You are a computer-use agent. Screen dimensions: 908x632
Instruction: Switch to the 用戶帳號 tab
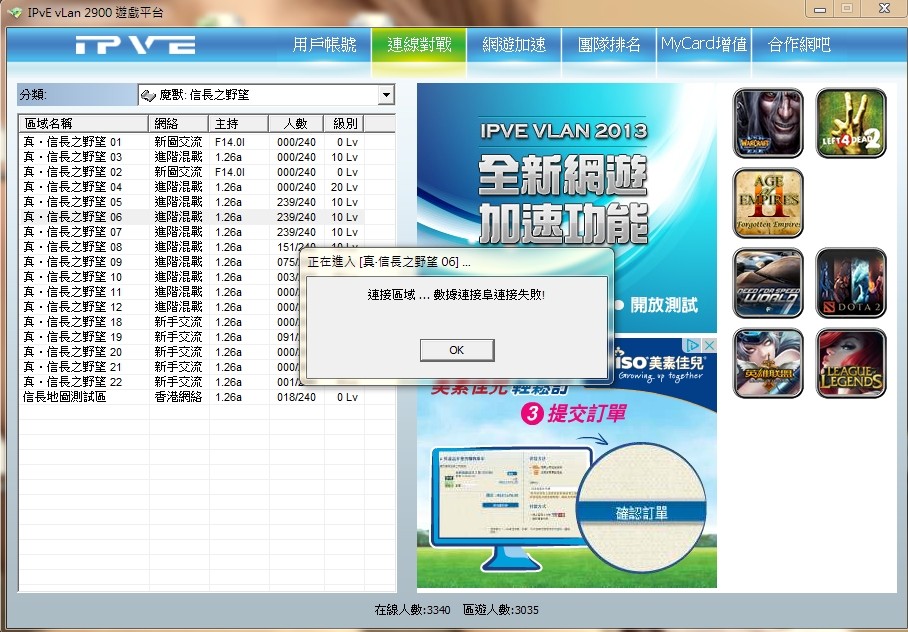(324, 45)
